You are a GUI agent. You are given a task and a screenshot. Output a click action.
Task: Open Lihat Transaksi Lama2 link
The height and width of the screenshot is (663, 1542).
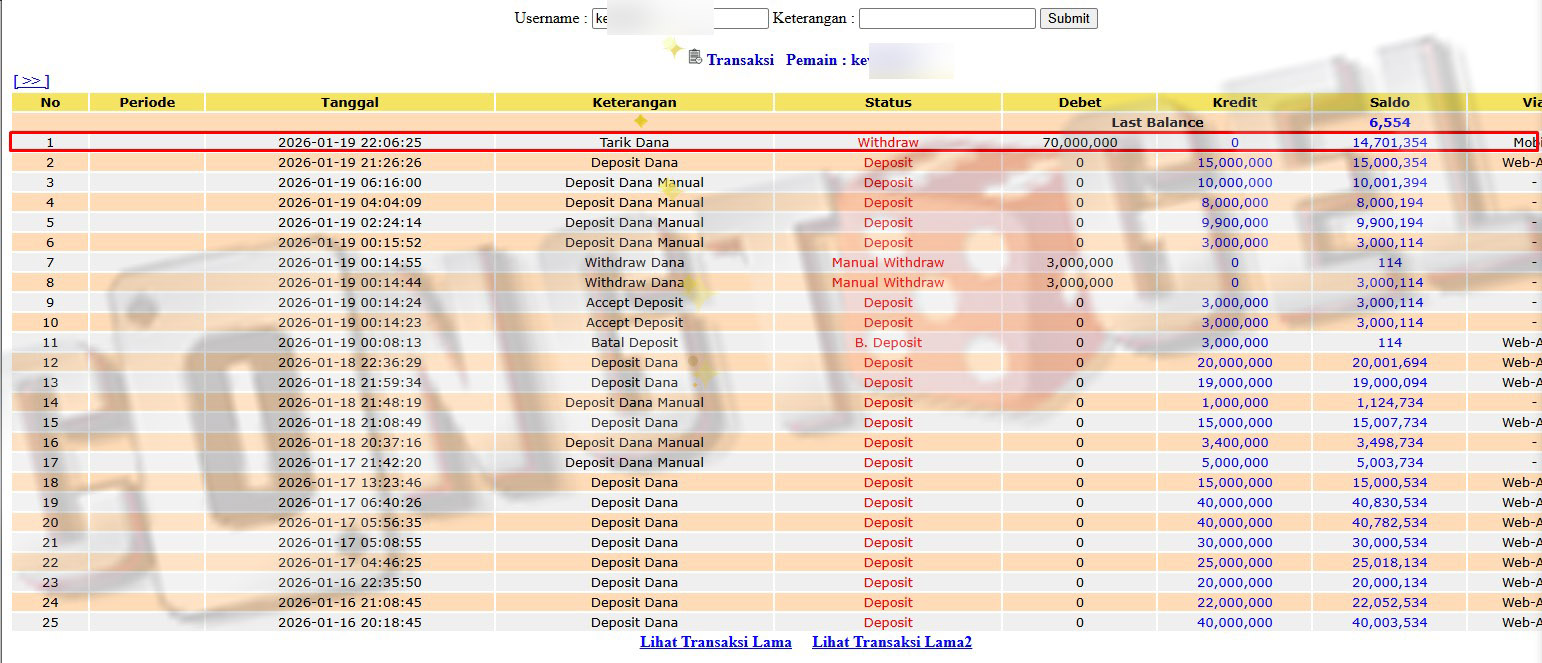pos(891,642)
